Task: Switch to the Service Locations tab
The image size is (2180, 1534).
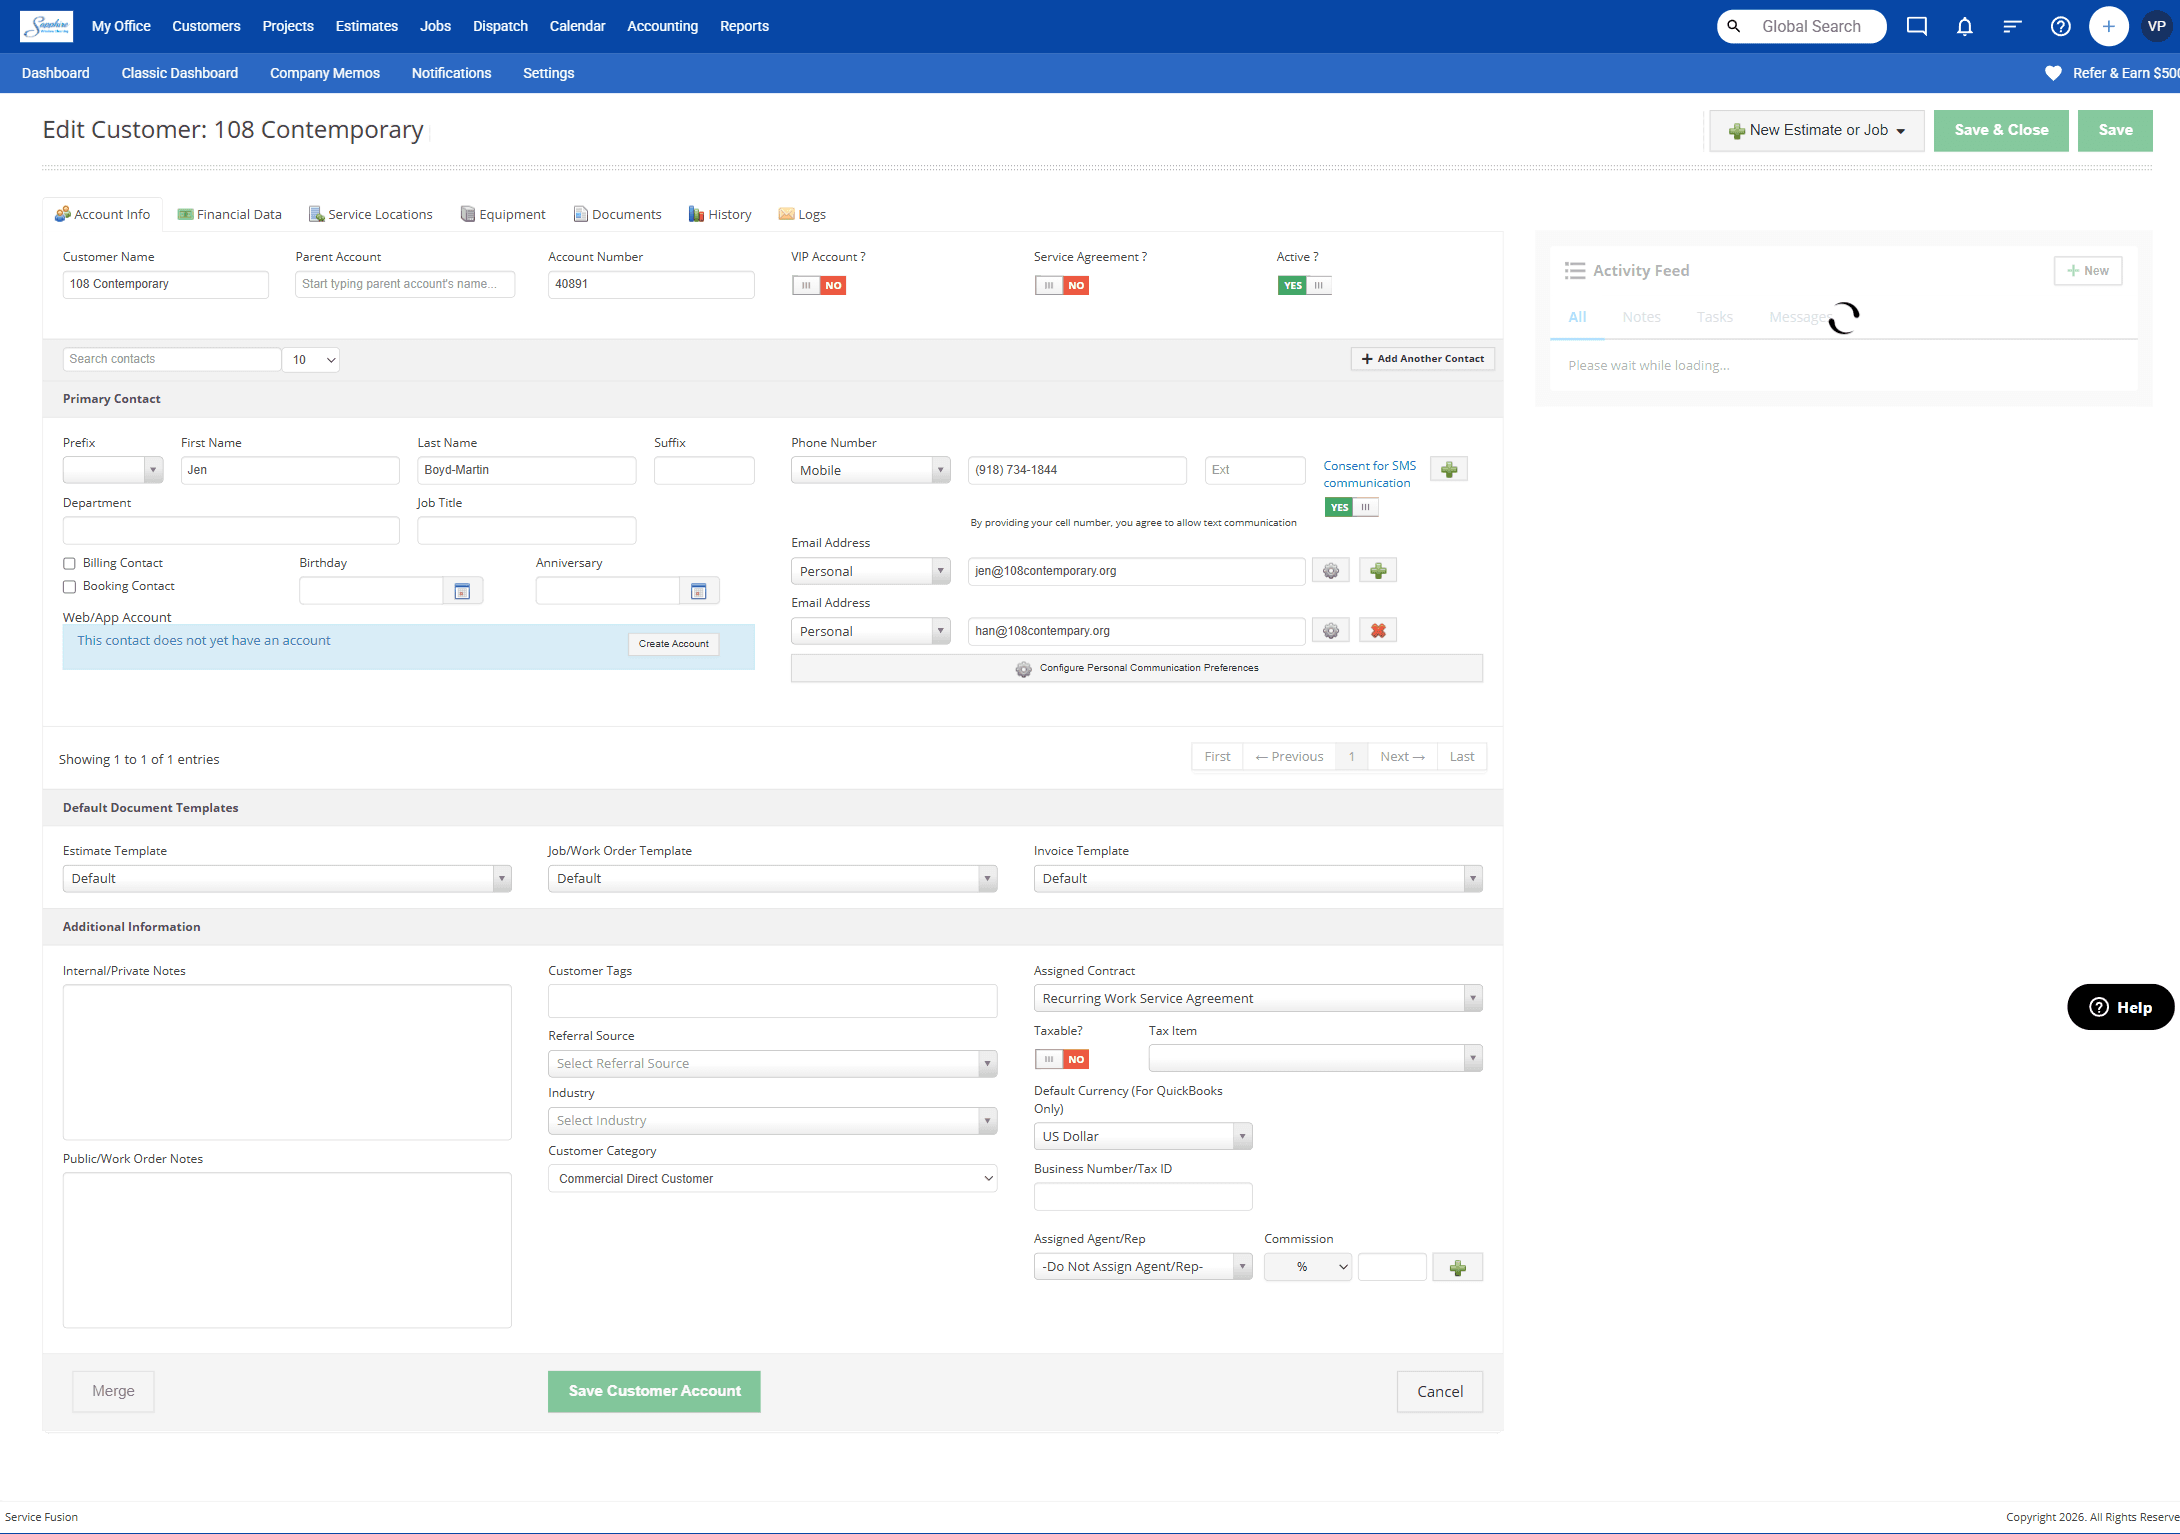Action: 371,215
